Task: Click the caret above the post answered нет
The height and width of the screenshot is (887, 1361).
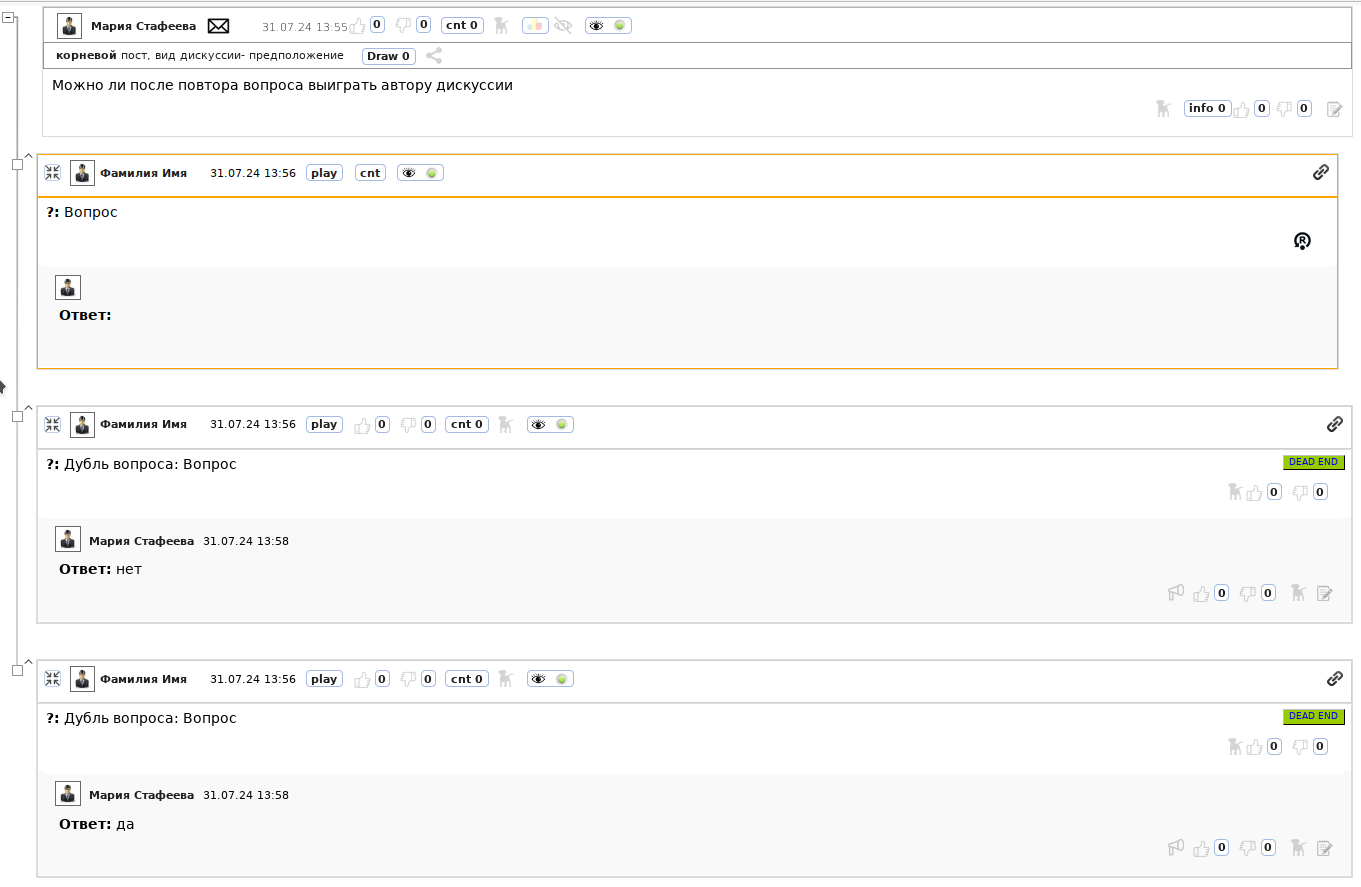Action: (28, 407)
